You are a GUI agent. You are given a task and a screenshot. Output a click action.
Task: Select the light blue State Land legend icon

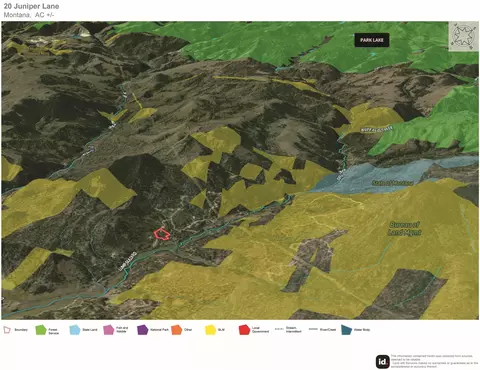[x=75, y=330]
